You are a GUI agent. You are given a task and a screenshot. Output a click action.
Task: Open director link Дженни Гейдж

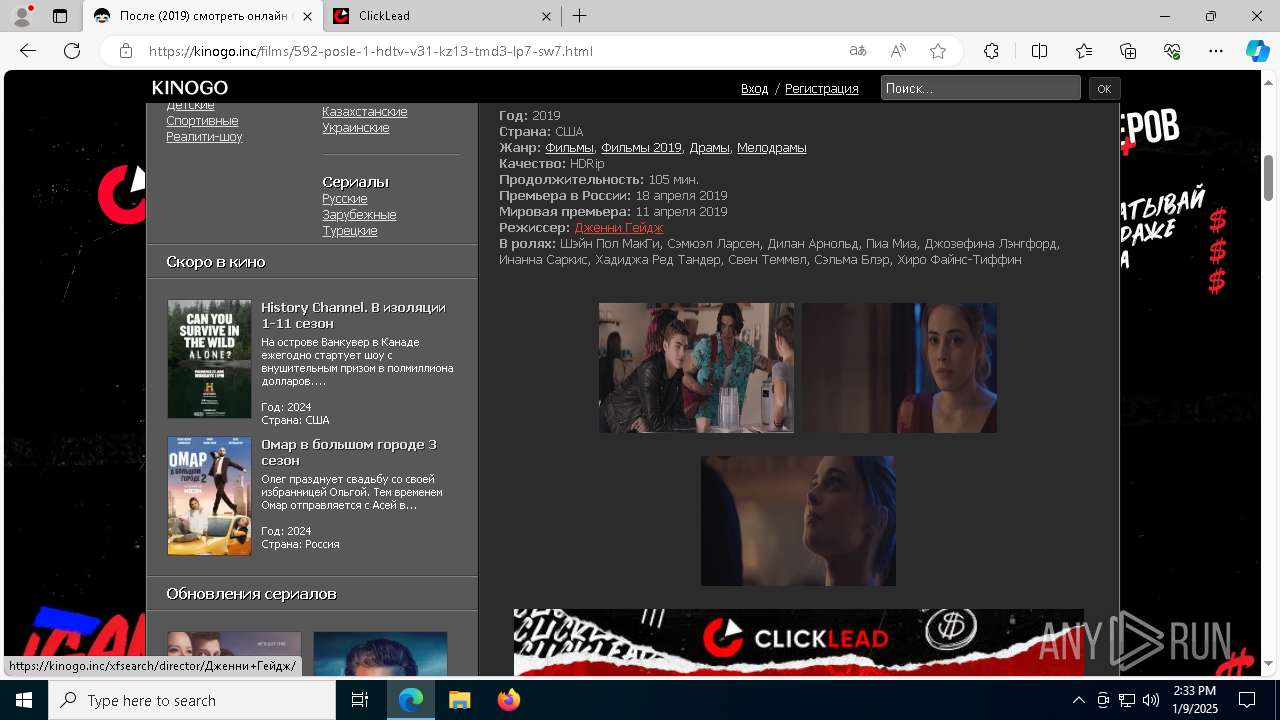click(x=618, y=228)
